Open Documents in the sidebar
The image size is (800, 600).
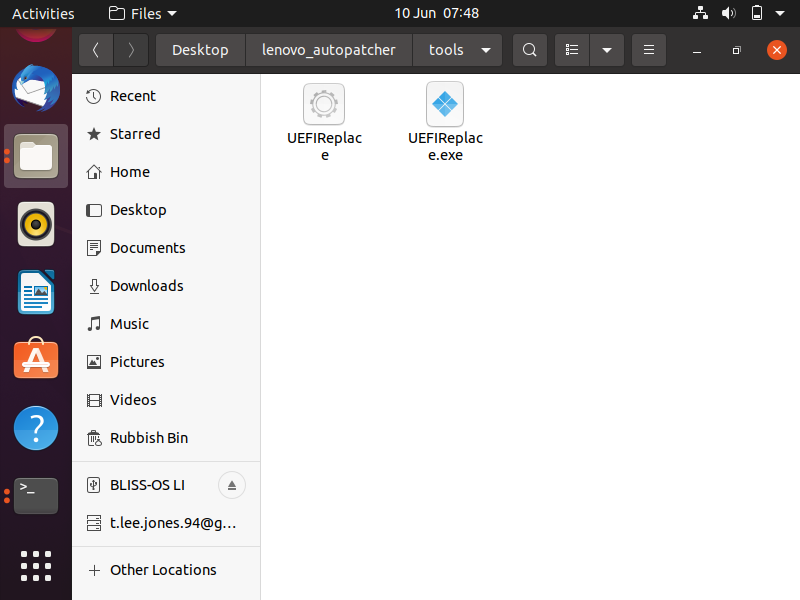(166, 248)
